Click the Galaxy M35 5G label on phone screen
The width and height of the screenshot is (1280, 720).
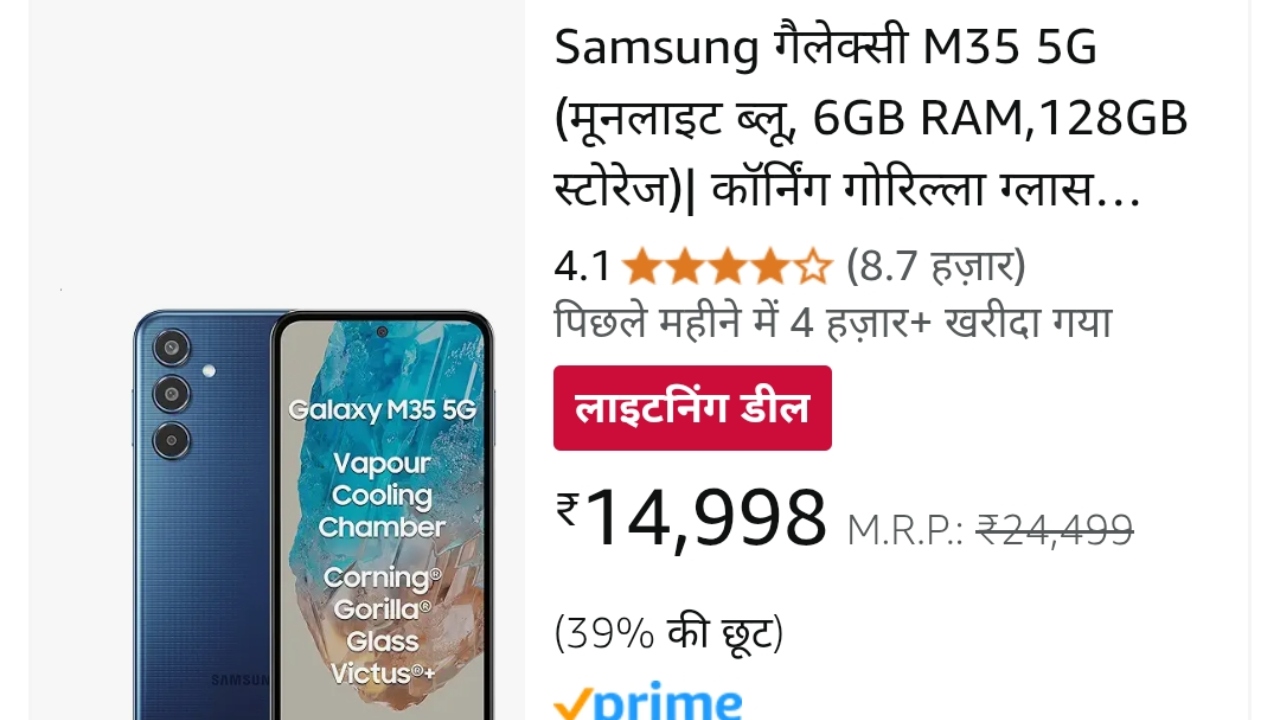coord(382,410)
